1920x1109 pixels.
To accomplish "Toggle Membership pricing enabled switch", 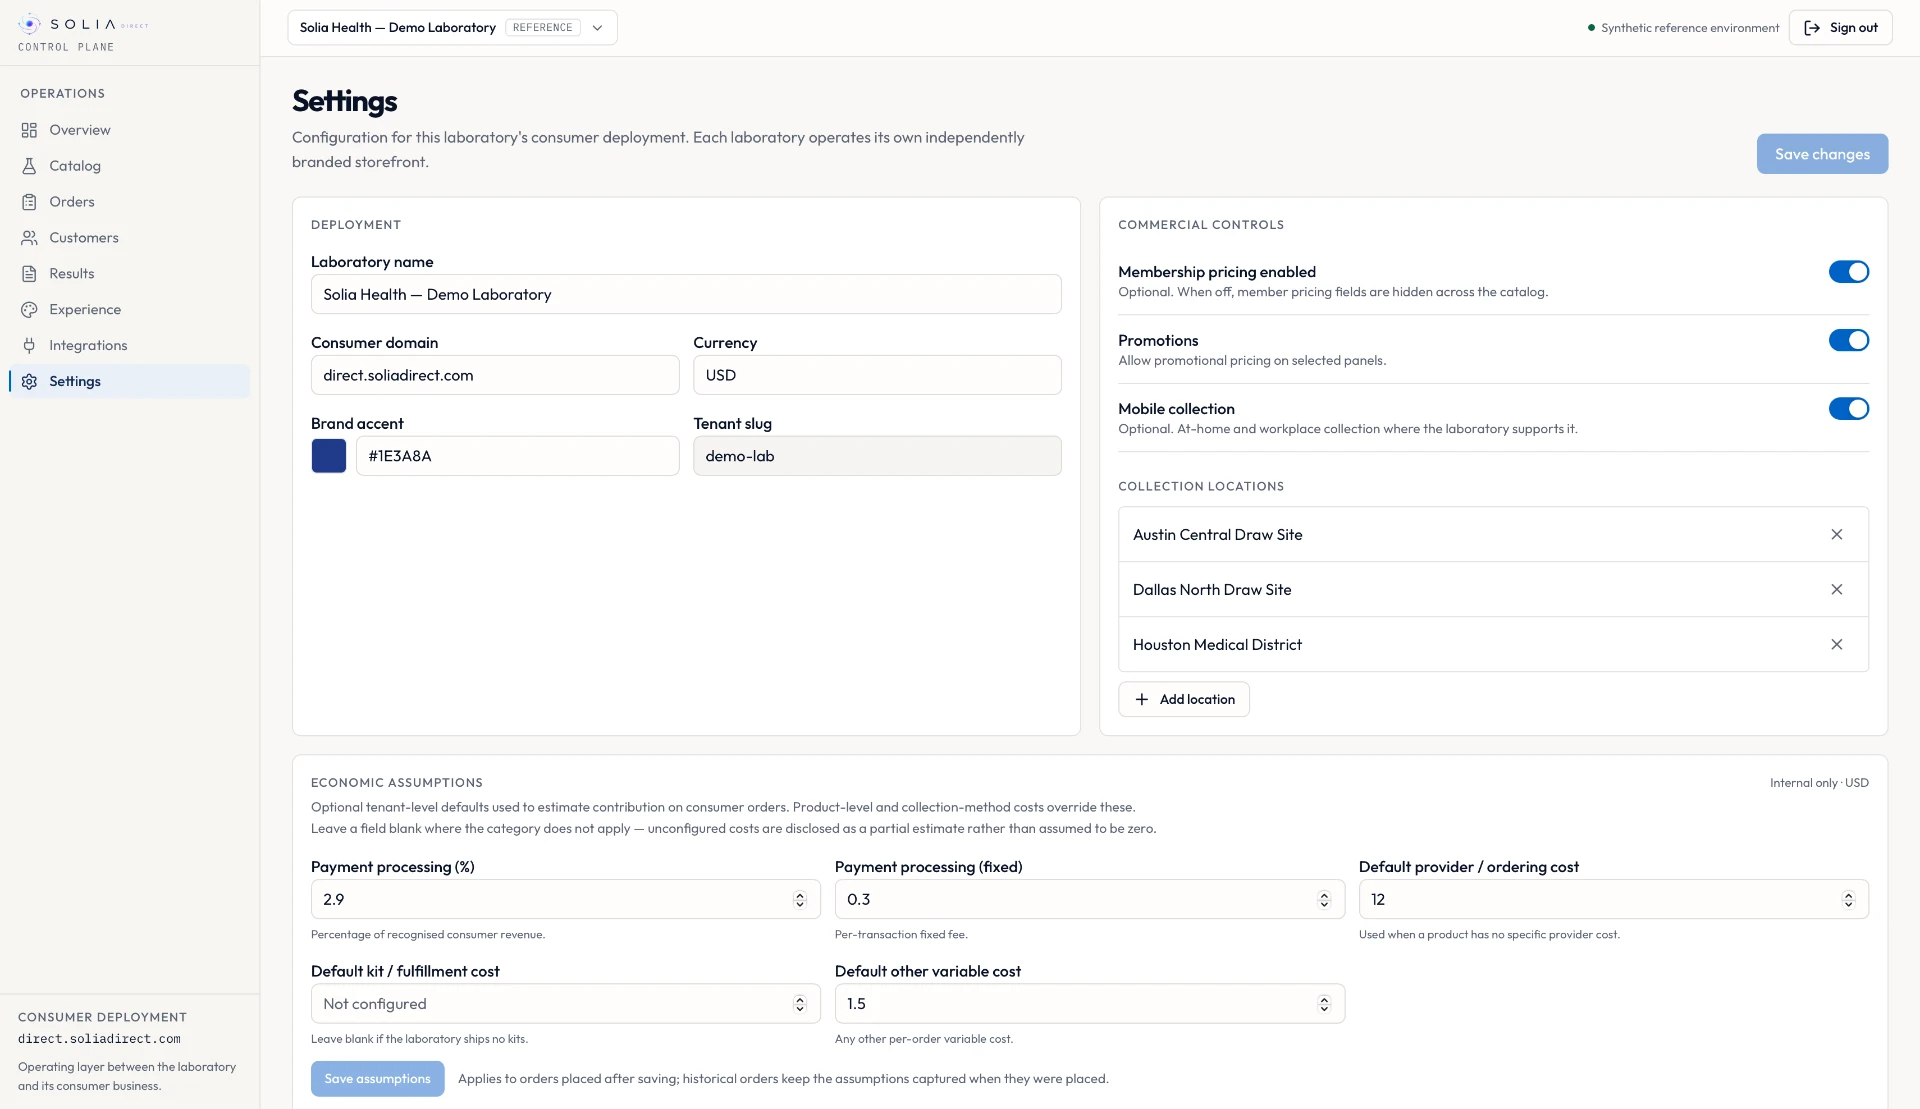I will click(1849, 272).
